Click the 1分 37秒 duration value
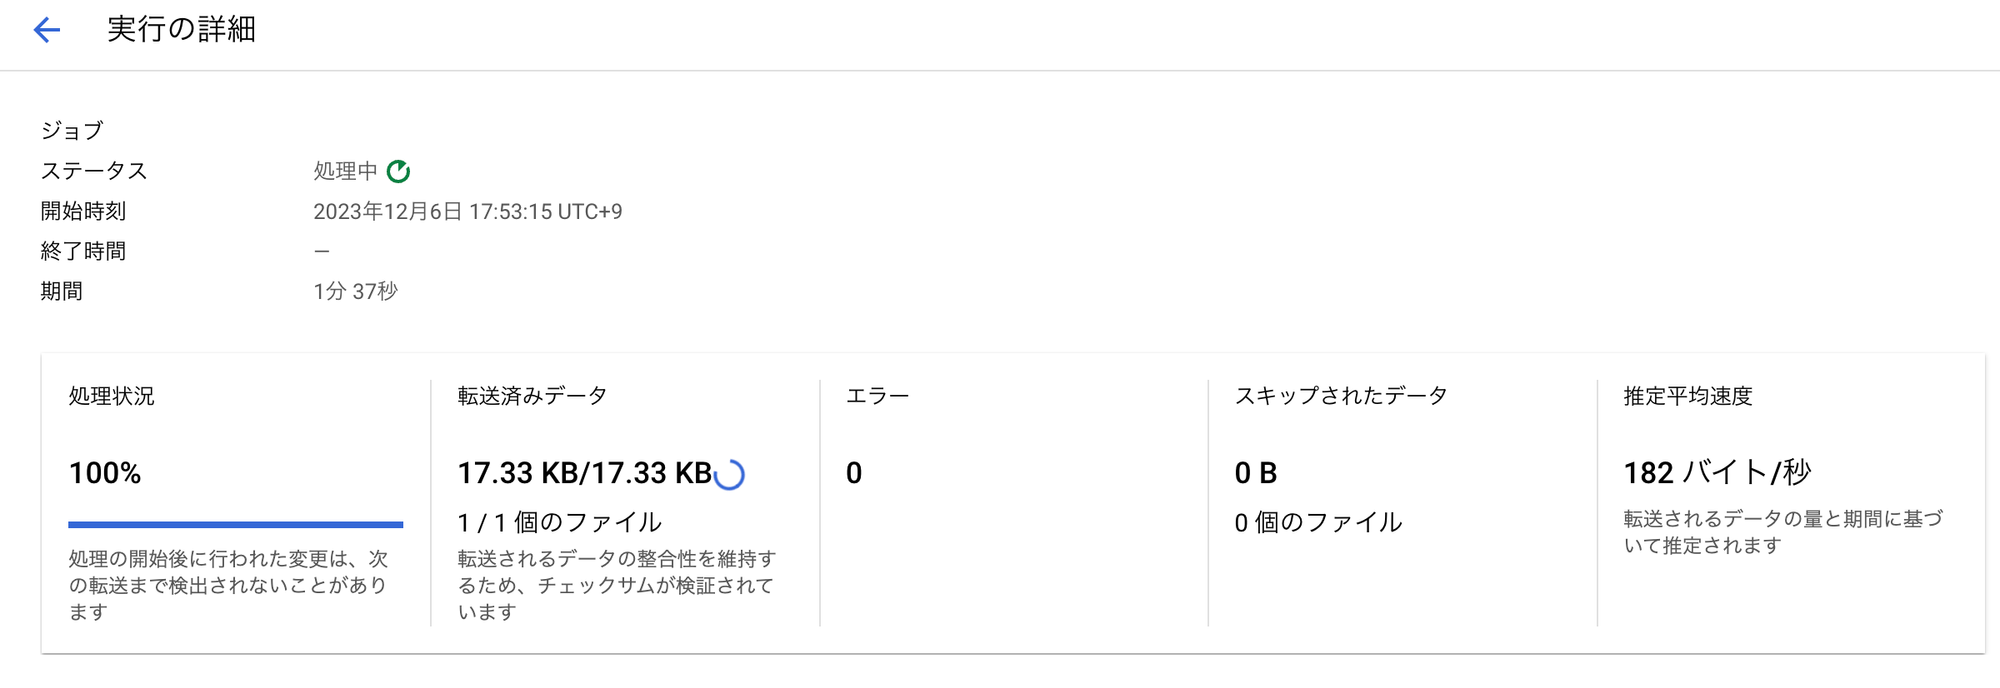Screen dimensions: 2000x688 coord(355,291)
